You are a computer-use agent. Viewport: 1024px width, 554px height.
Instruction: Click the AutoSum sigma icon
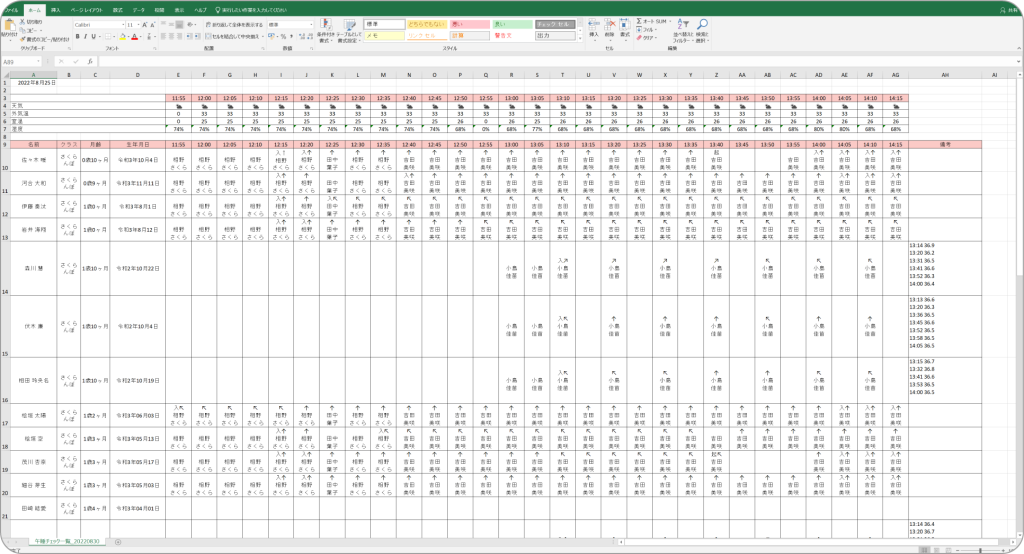pos(639,22)
